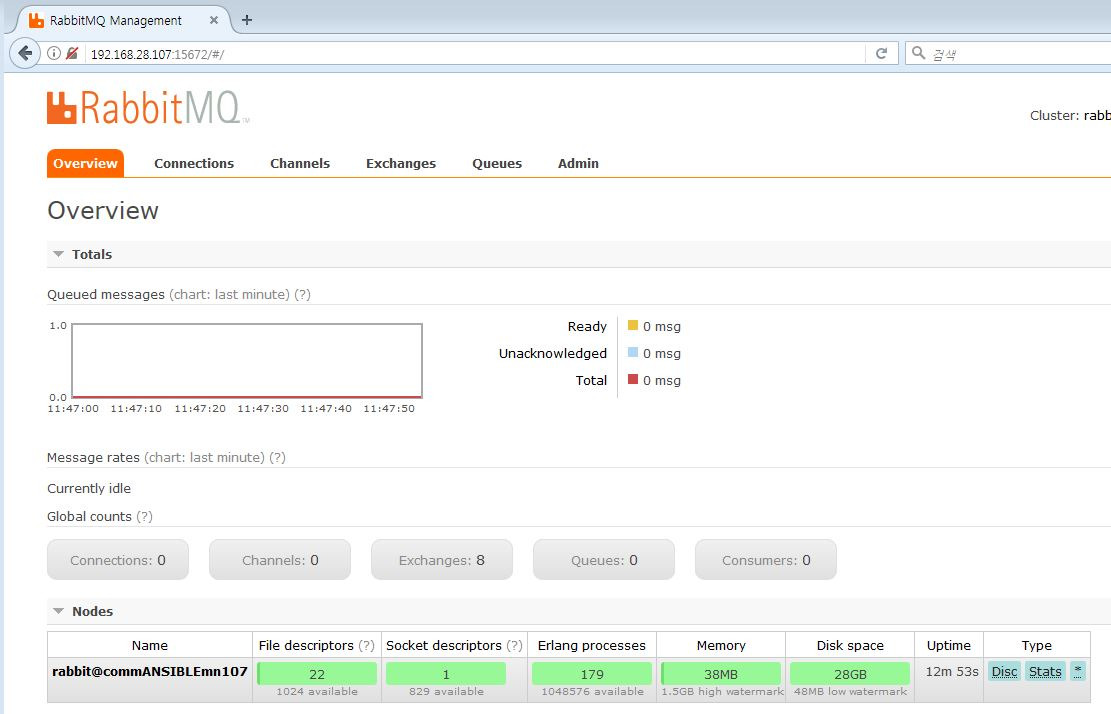The width and height of the screenshot is (1111, 714).
Task: Click the blue Unacknowledged color swatch
Action: tap(633, 352)
